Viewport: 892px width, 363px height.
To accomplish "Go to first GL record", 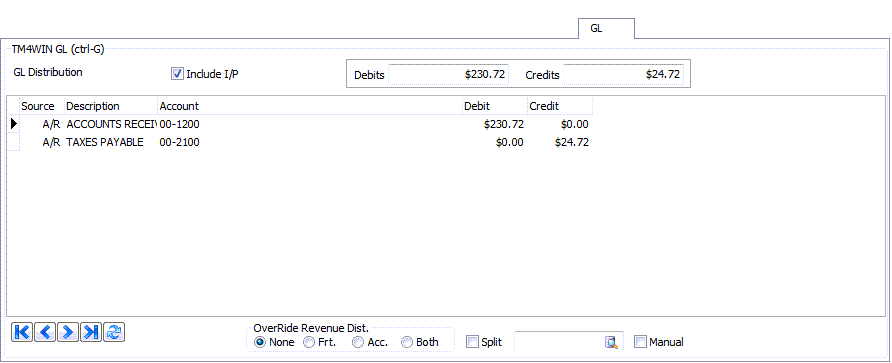I will point(22,332).
